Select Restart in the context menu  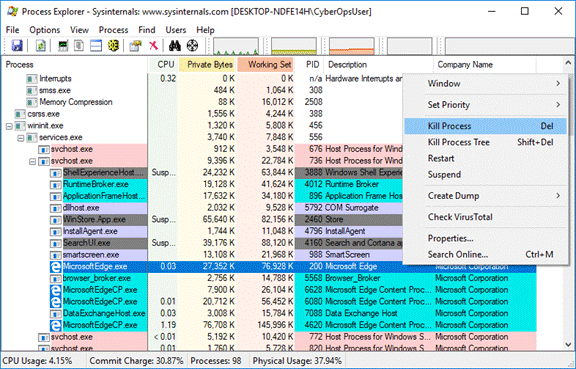pos(485,158)
